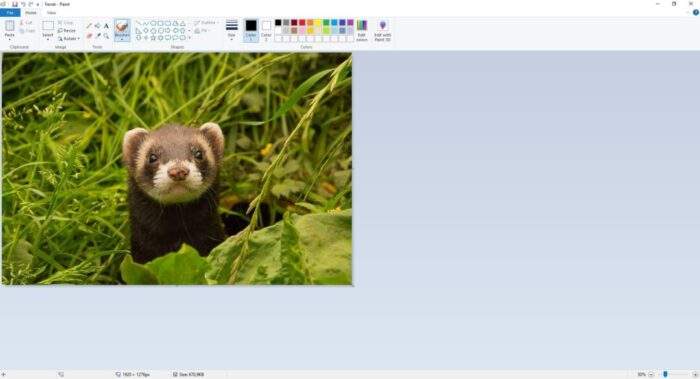This screenshot has height=379, width=700.
Task: Open the line Size dropdown
Action: pos(231,30)
